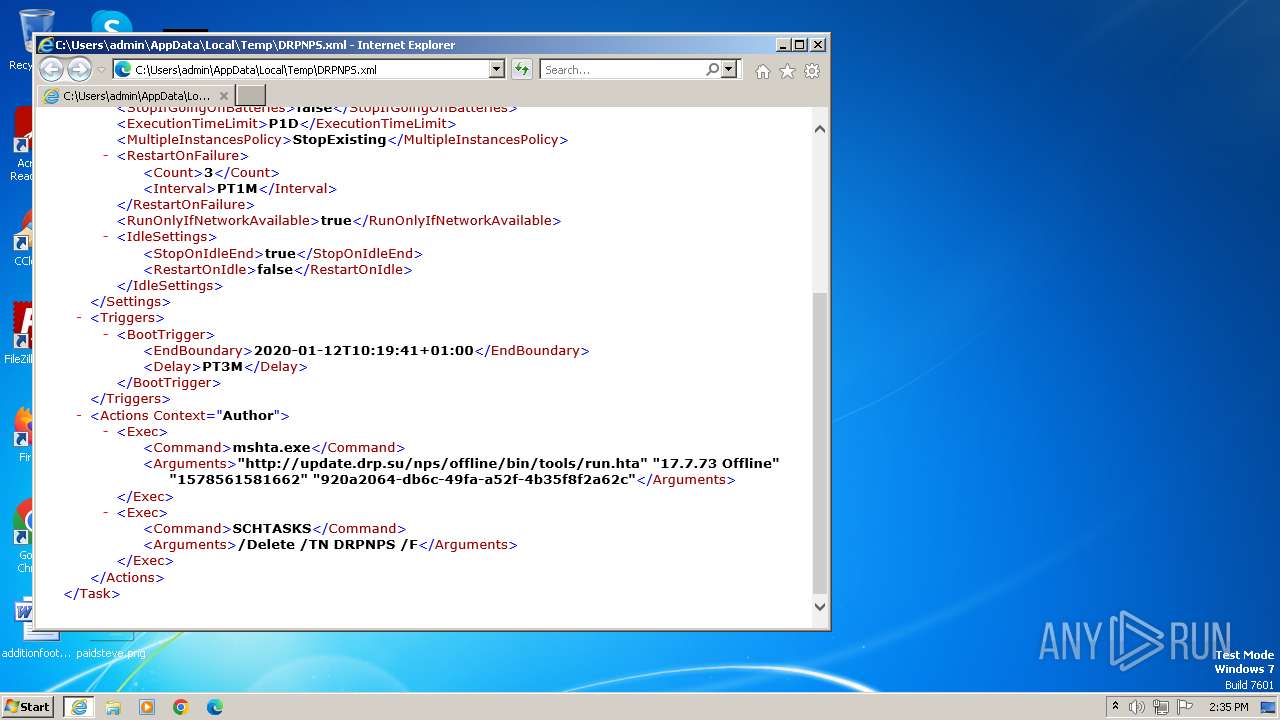Open Media Player from the taskbar
1280x720 pixels.
coord(147,707)
